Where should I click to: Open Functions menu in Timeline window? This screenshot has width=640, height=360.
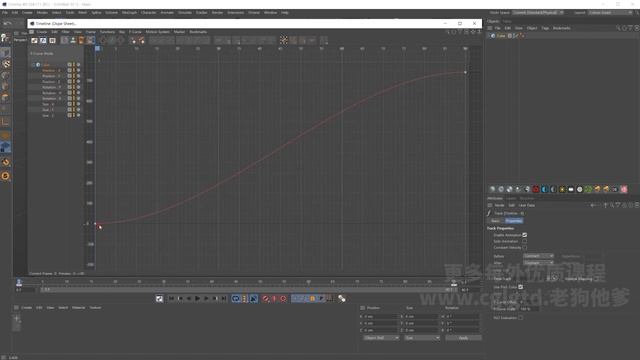[x=107, y=32]
